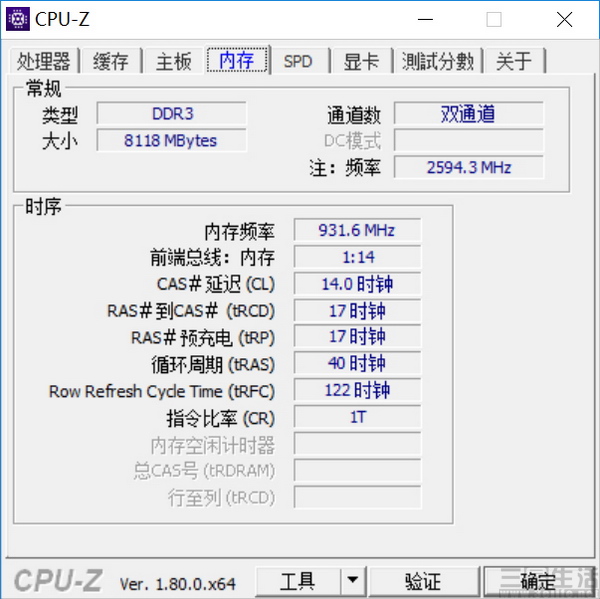
Task: Click the empty 行至列 (tRCD) field
Action: point(357,497)
